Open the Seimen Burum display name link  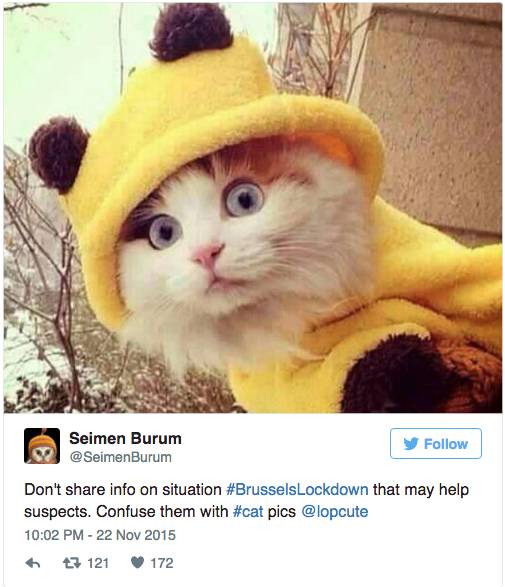click(x=125, y=438)
